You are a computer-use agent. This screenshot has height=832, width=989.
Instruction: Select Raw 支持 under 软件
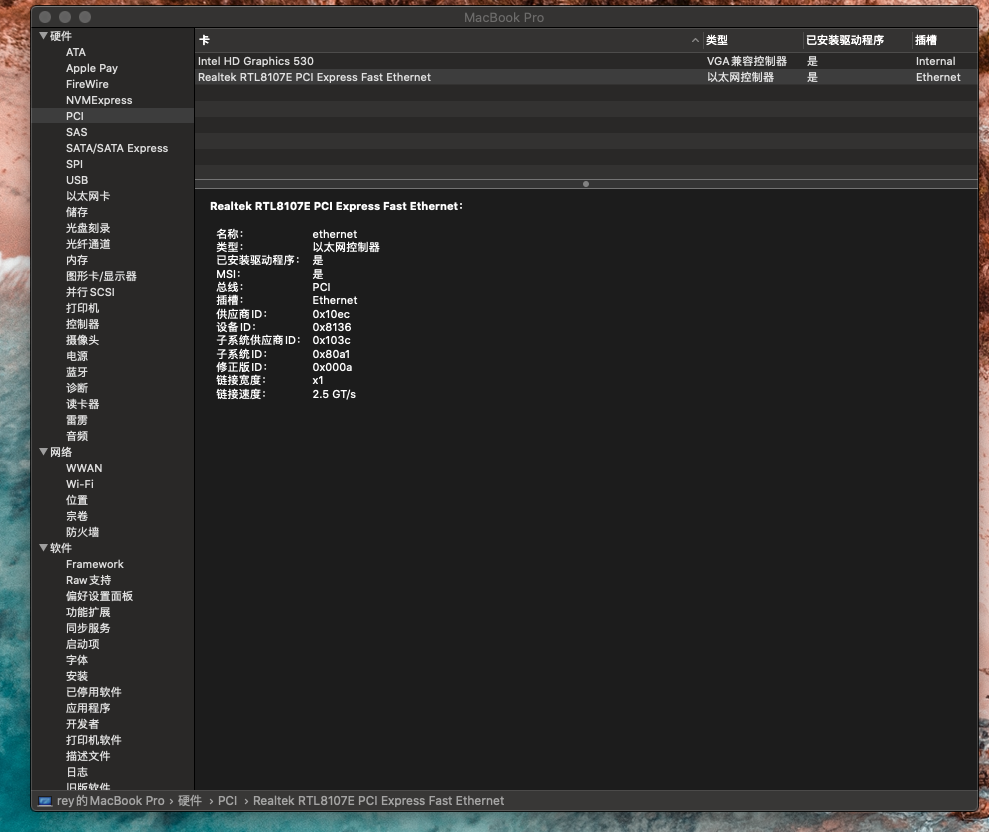88,580
